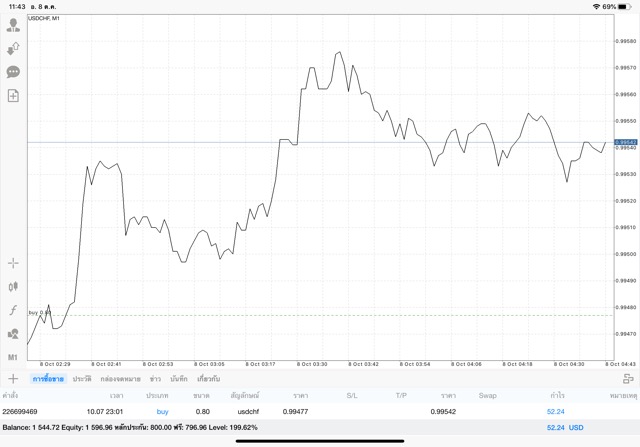The image size is (640, 447).
Task: Add new chart window icon
Action: tap(13, 96)
